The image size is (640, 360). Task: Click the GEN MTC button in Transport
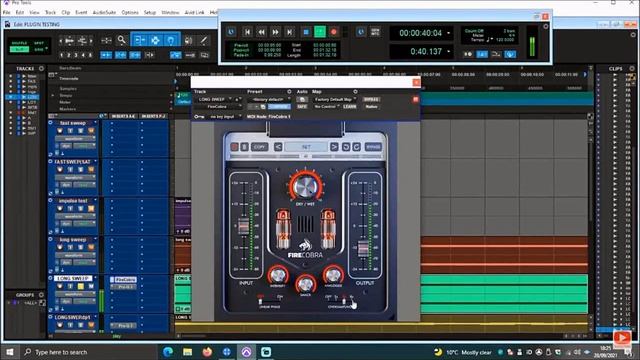tap(375, 32)
